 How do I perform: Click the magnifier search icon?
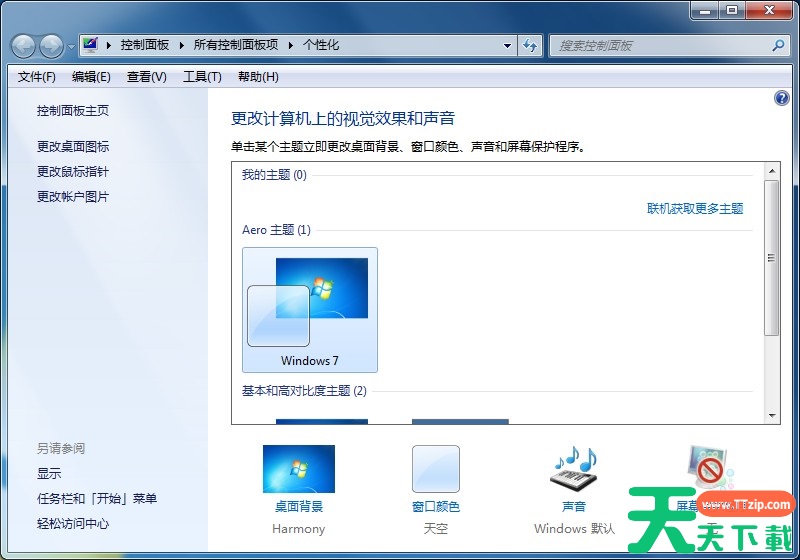click(x=778, y=46)
